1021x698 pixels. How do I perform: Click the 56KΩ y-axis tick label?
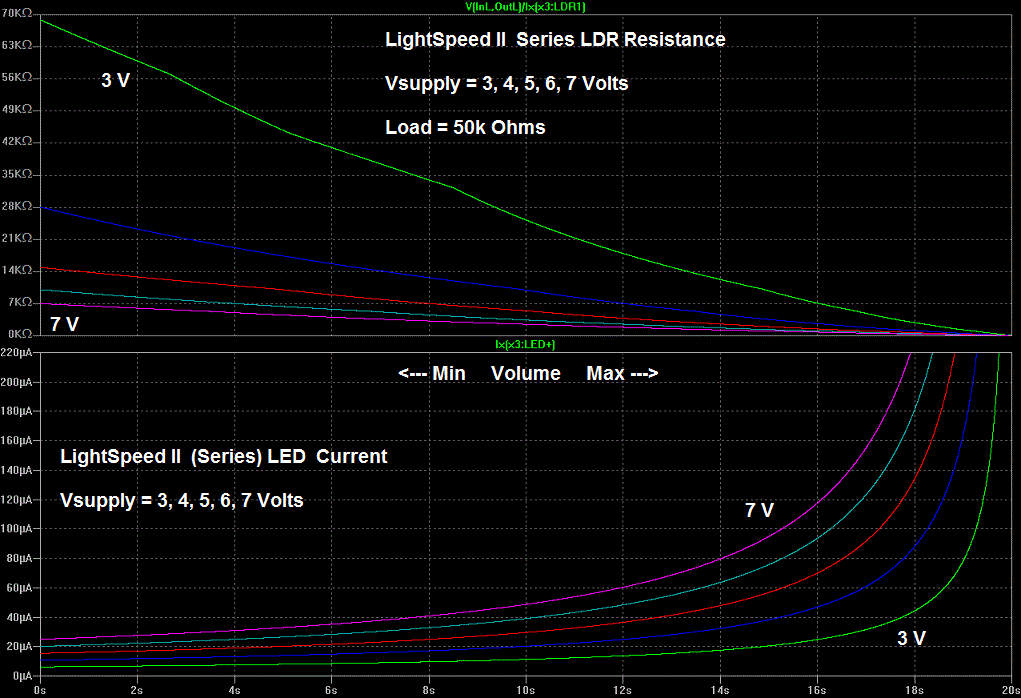click(x=16, y=77)
